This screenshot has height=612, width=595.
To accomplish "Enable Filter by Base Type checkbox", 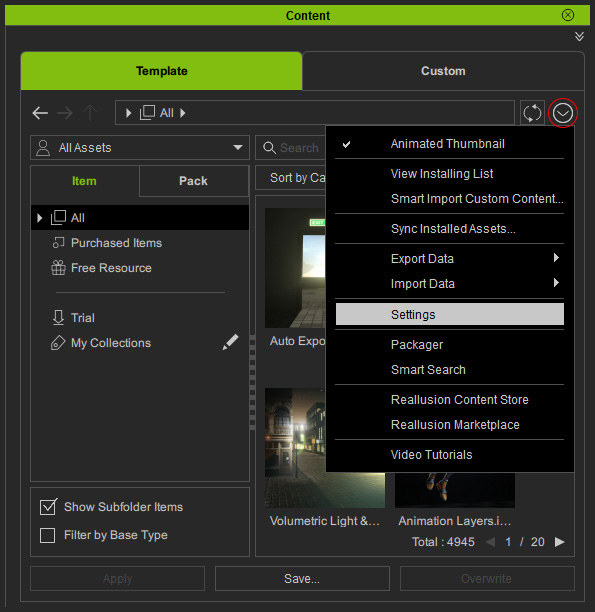I will point(48,535).
